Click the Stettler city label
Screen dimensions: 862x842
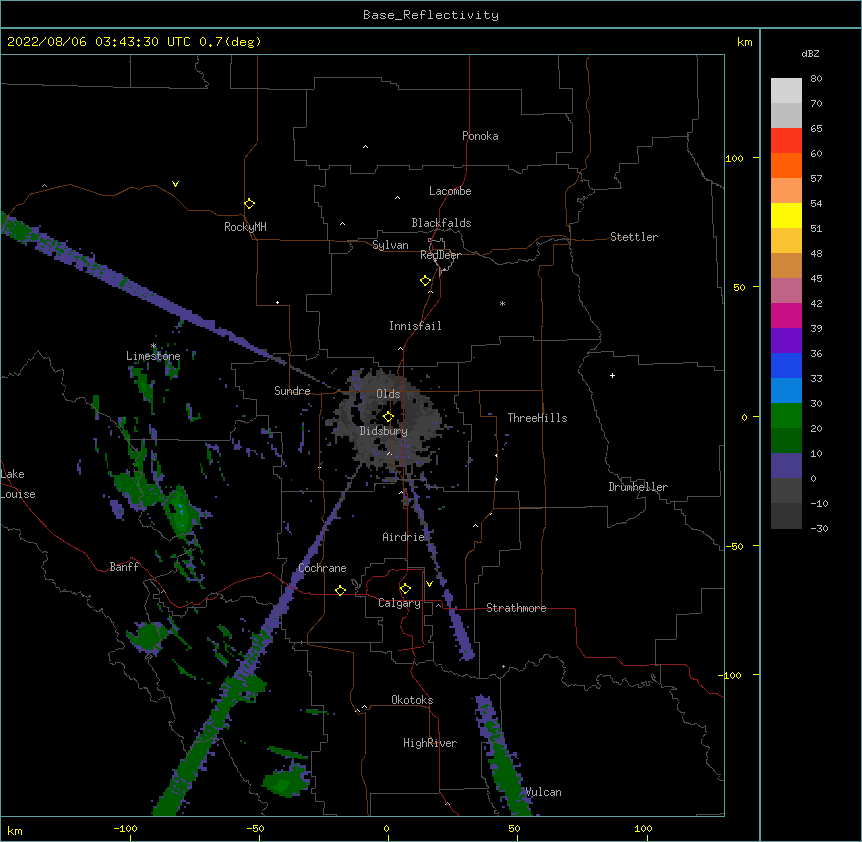[633, 237]
